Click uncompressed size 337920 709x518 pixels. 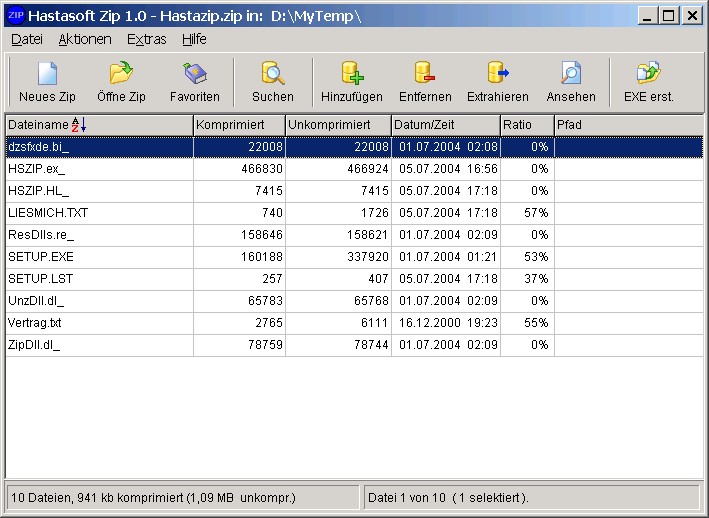pyautogui.click(x=368, y=257)
